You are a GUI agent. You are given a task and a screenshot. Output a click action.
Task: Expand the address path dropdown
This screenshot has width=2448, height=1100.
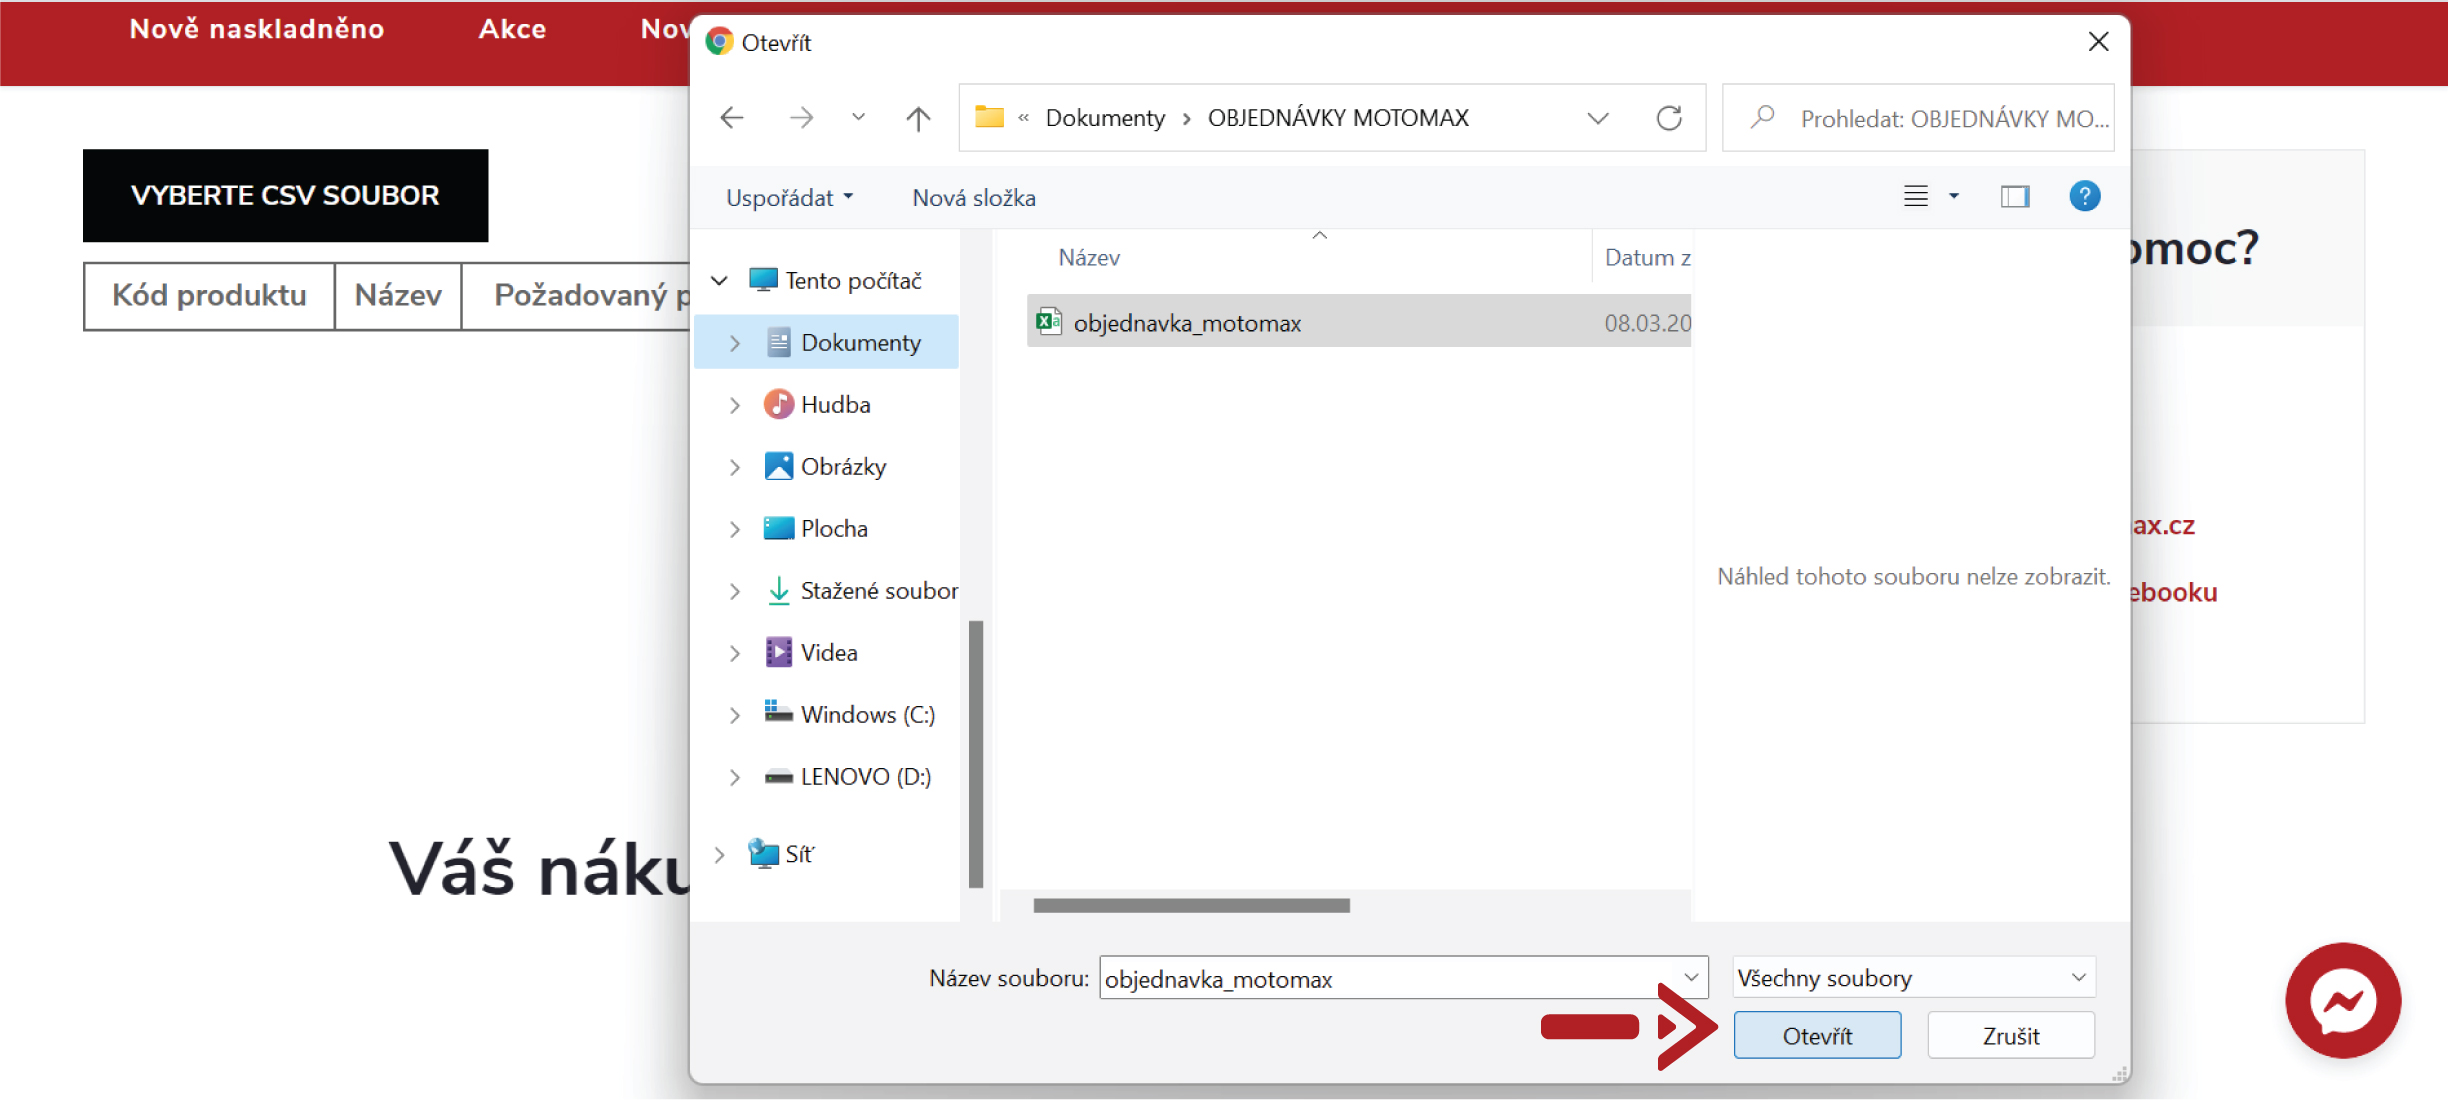[x=1597, y=118]
